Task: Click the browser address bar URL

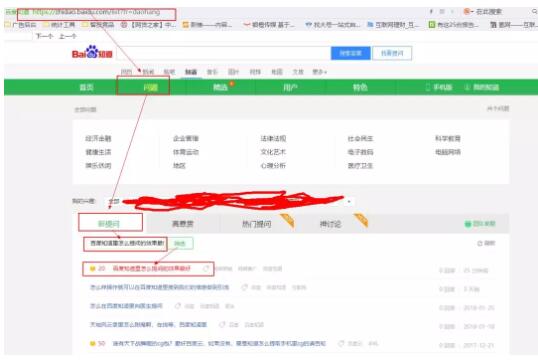Action: [x=96, y=12]
